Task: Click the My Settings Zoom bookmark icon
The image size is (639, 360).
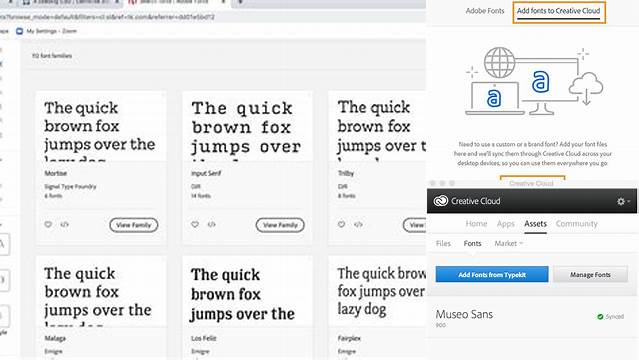Action: click(x=19, y=31)
